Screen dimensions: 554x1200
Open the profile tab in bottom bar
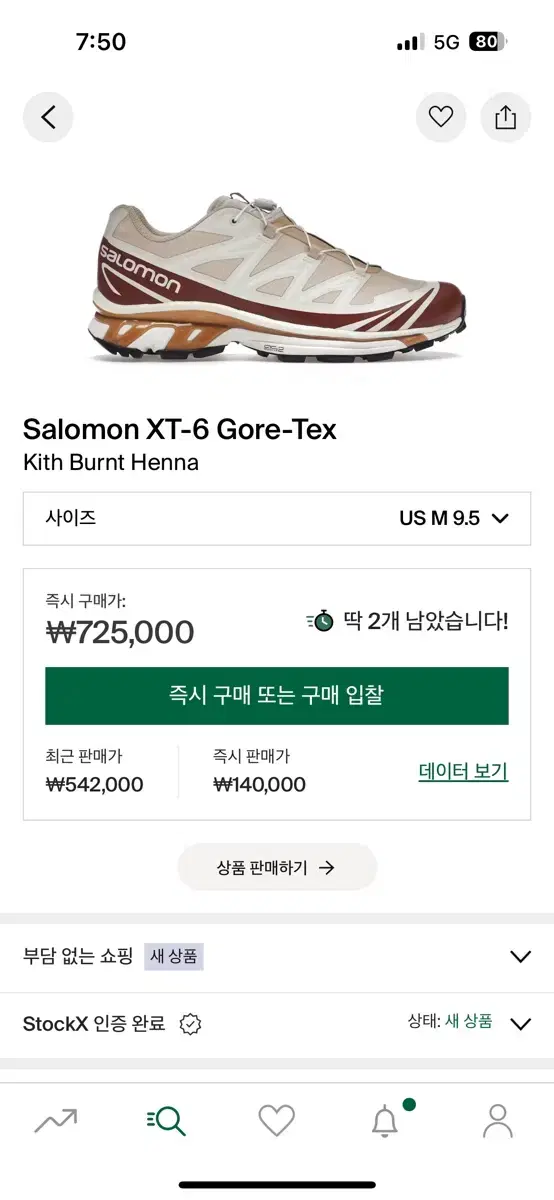coord(497,1121)
